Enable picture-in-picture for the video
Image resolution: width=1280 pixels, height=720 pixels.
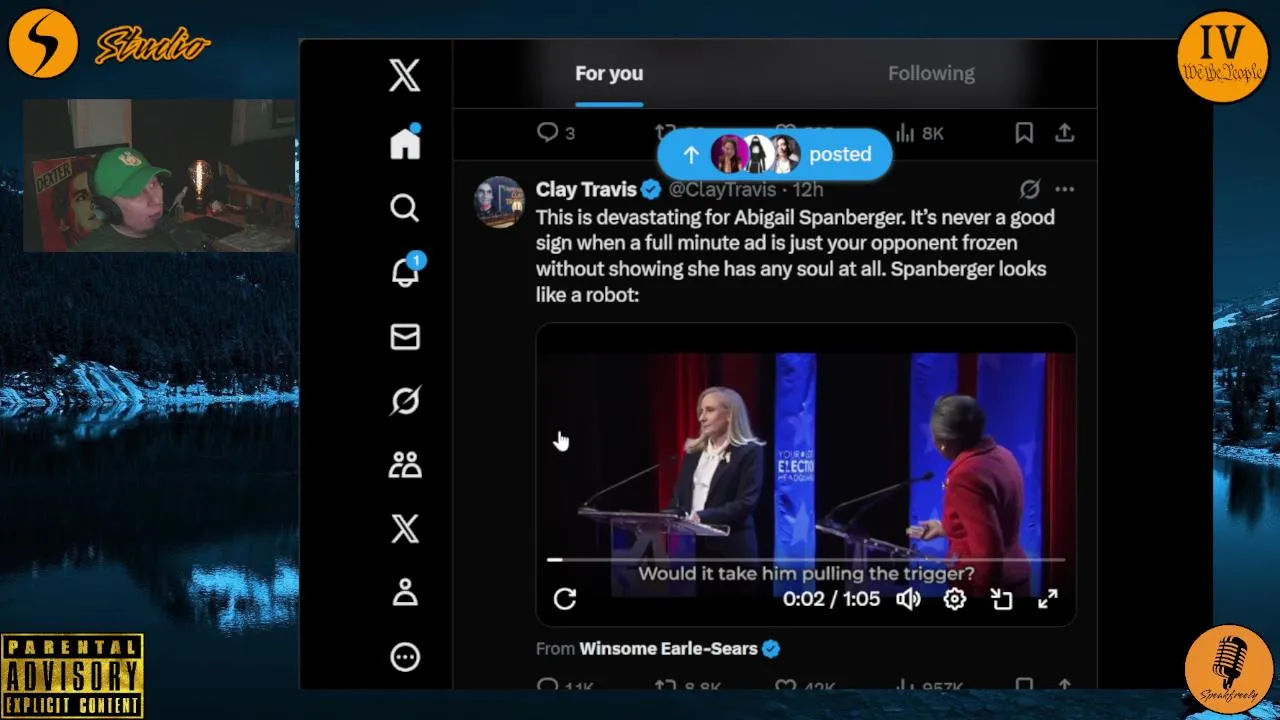(x=1001, y=599)
